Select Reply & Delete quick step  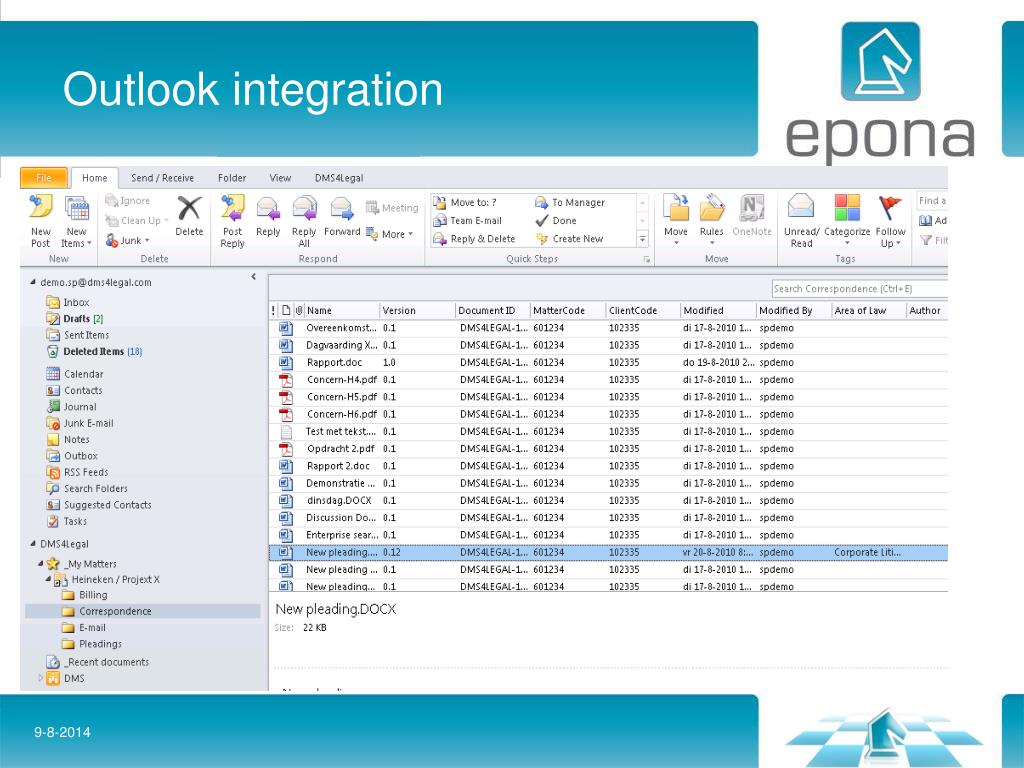pos(474,239)
